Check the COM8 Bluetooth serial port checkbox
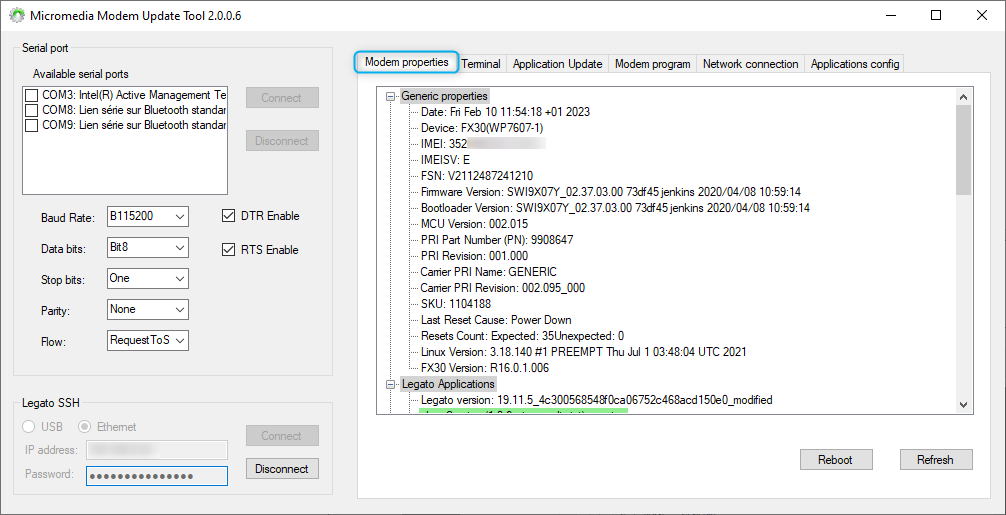The height and width of the screenshot is (515, 1006). [32, 111]
